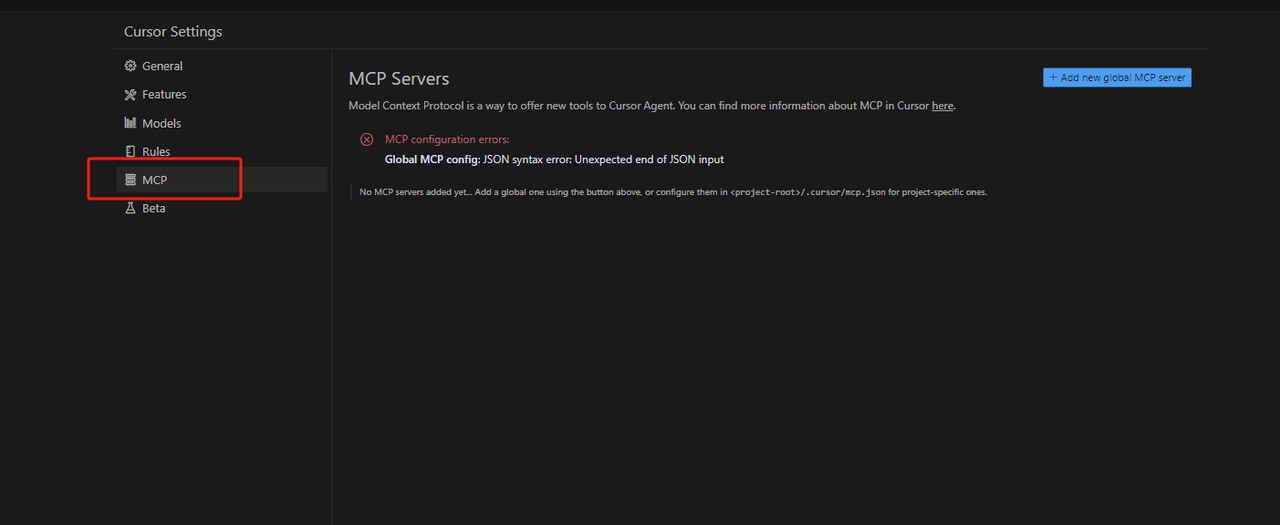This screenshot has width=1280, height=525.
Task: Select the MCP settings section
Action: [222, 180]
